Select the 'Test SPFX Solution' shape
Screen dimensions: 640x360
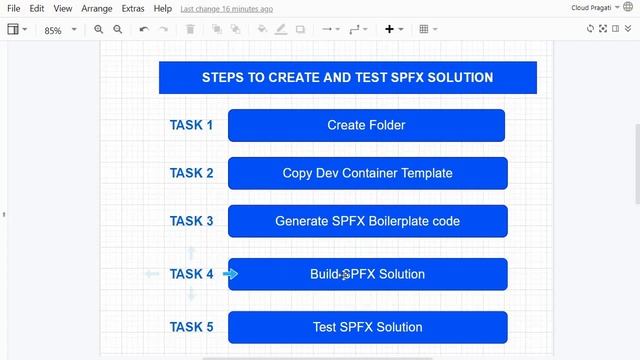click(368, 327)
